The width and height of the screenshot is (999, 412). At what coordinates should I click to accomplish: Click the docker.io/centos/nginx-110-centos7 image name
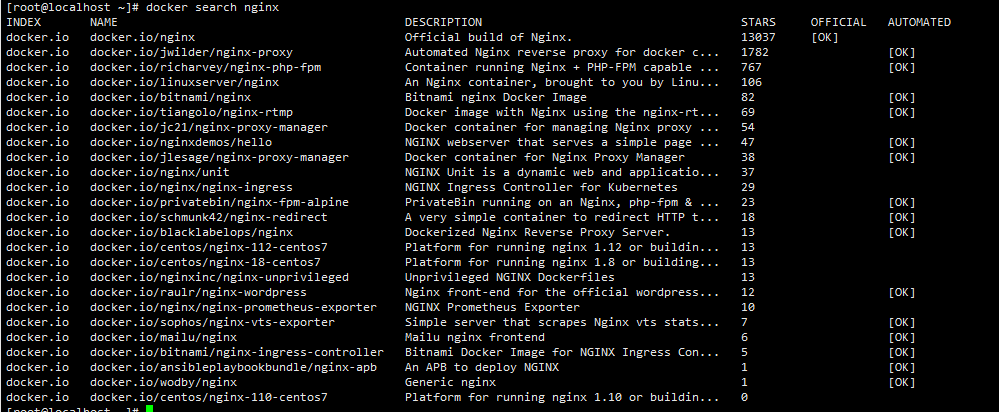(208, 397)
